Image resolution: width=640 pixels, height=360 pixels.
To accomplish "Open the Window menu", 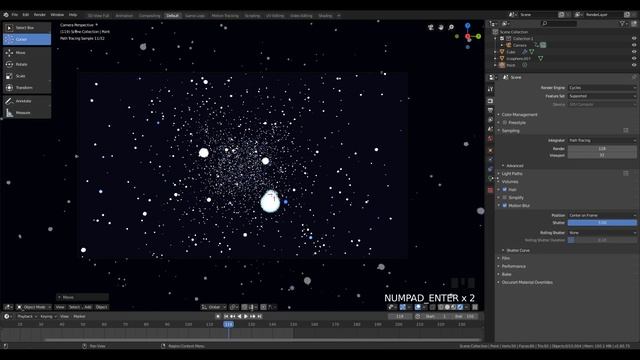I will pos(57,15).
